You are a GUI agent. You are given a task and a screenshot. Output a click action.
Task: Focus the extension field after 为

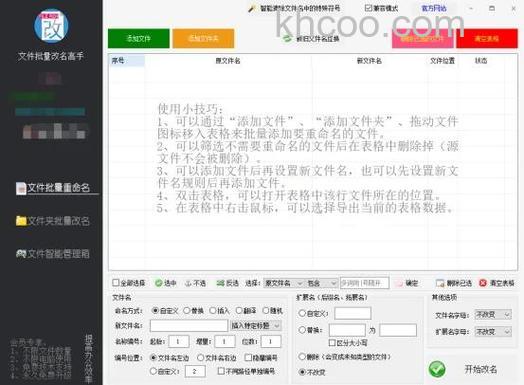tap(398, 330)
